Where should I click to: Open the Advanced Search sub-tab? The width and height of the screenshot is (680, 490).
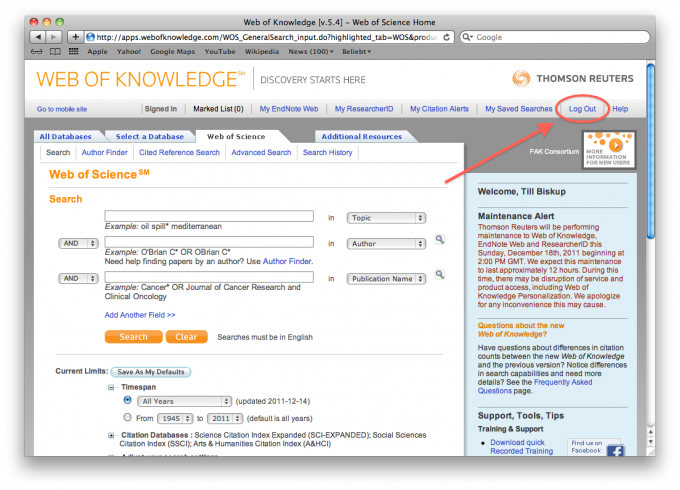(x=261, y=153)
